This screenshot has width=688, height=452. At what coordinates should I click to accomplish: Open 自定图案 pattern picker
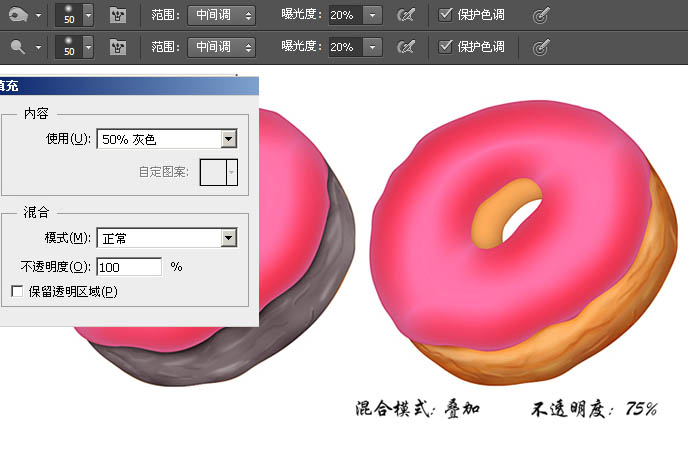click(219, 172)
